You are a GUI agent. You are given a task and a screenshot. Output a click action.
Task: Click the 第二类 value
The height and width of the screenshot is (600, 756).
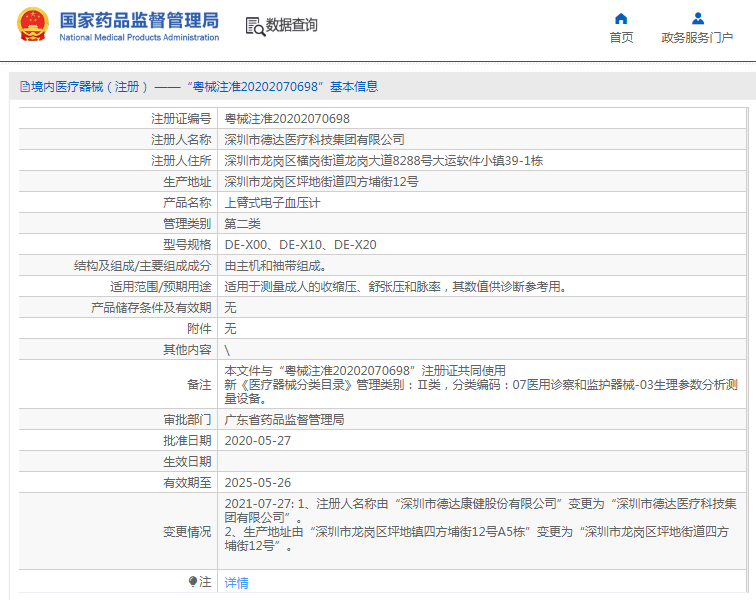click(243, 224)
